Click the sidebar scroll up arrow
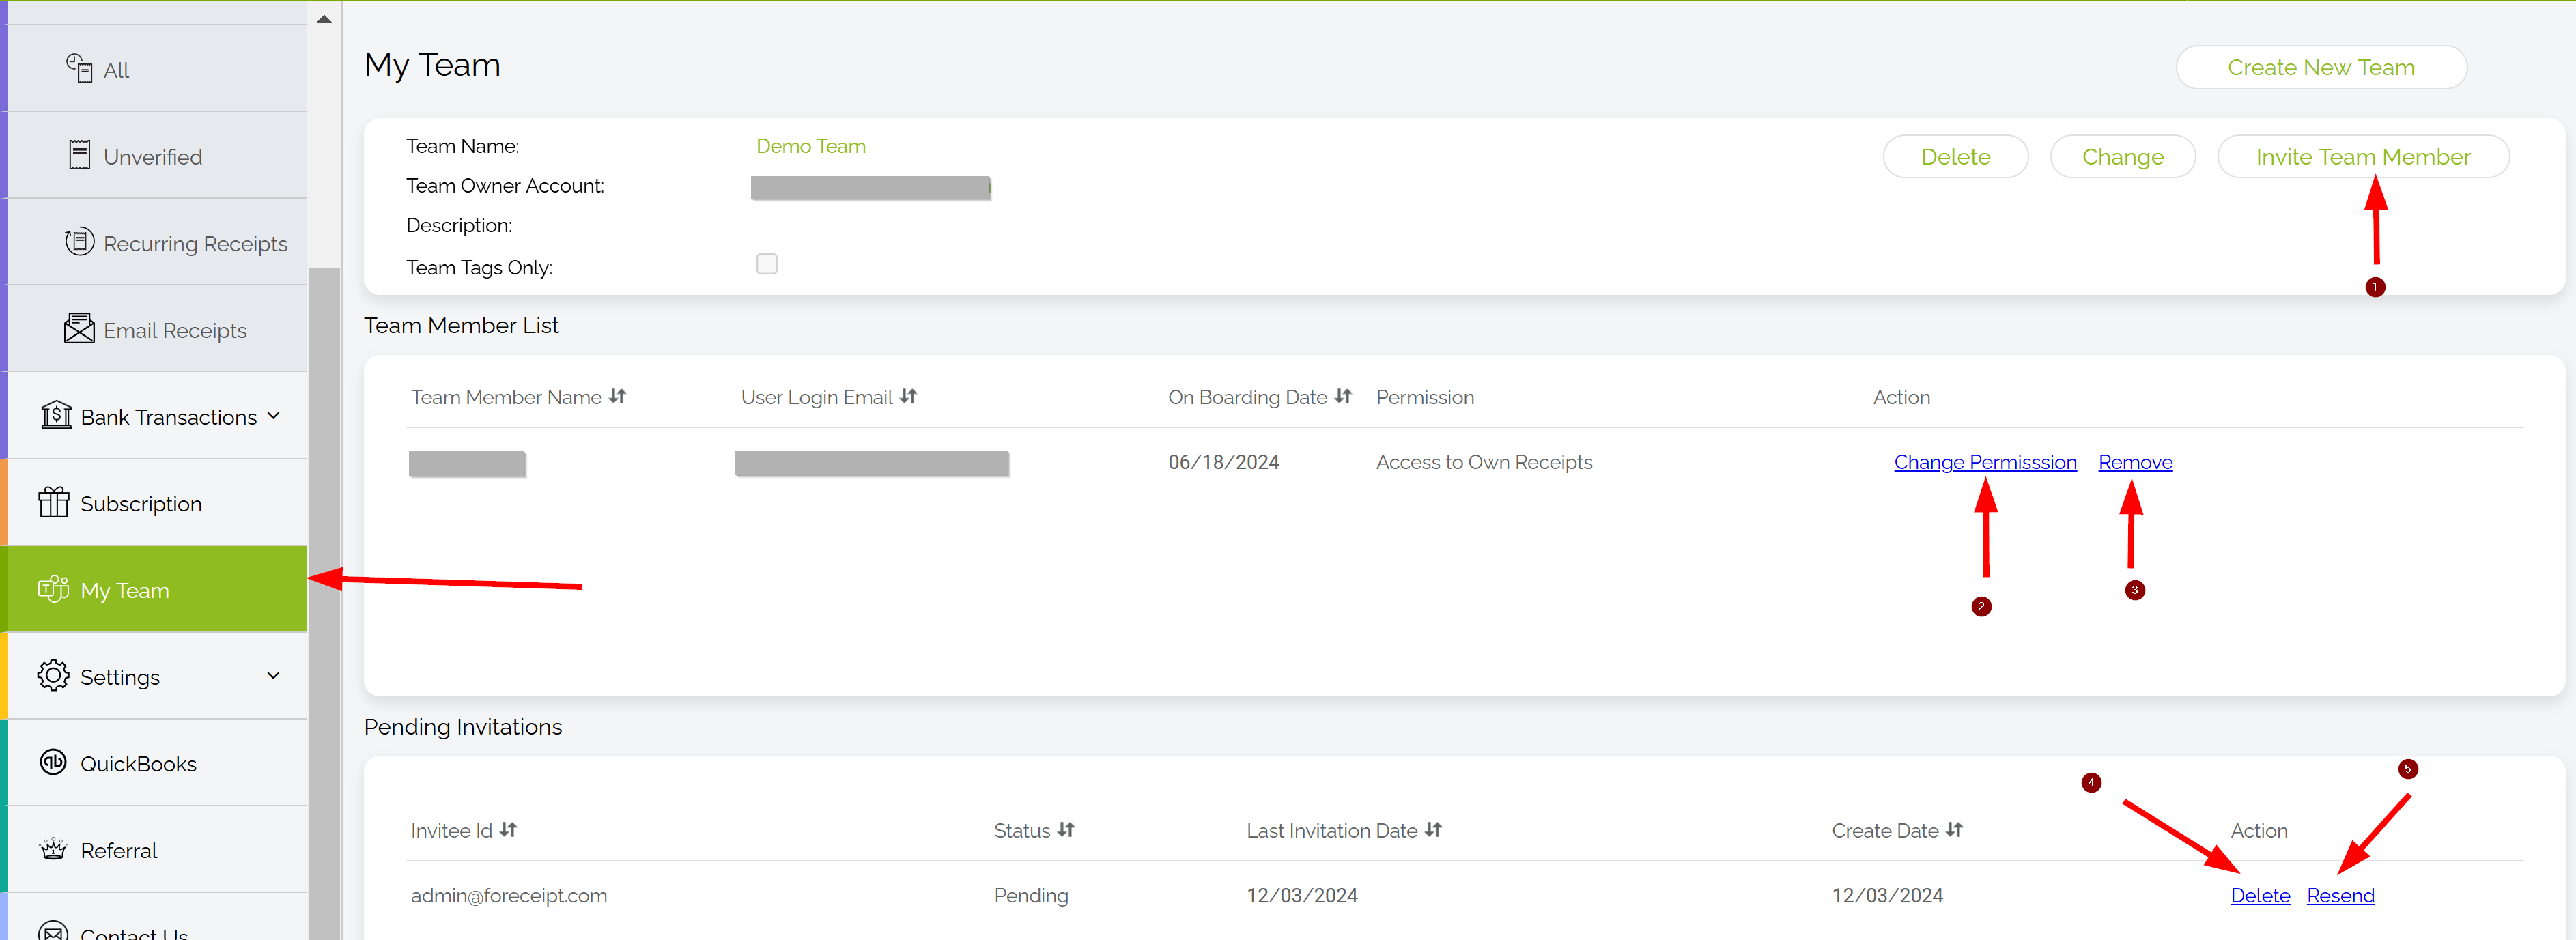Image resolution: width=2576 pixels, height=940 pixels. 324,19
